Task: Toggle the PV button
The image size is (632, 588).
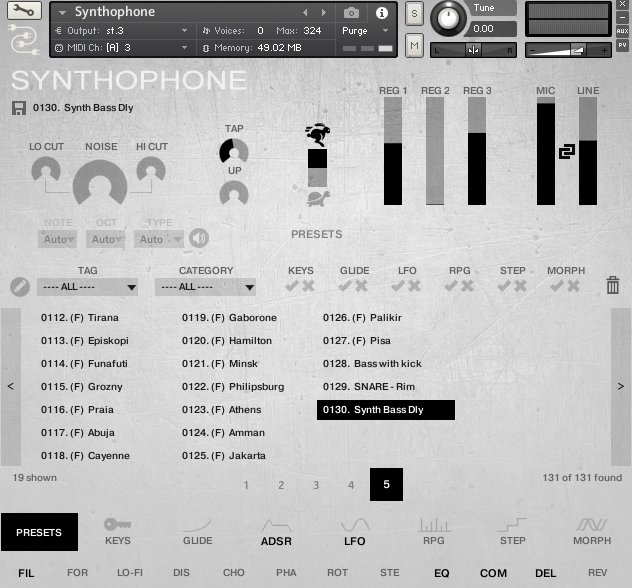Action: 622,45
